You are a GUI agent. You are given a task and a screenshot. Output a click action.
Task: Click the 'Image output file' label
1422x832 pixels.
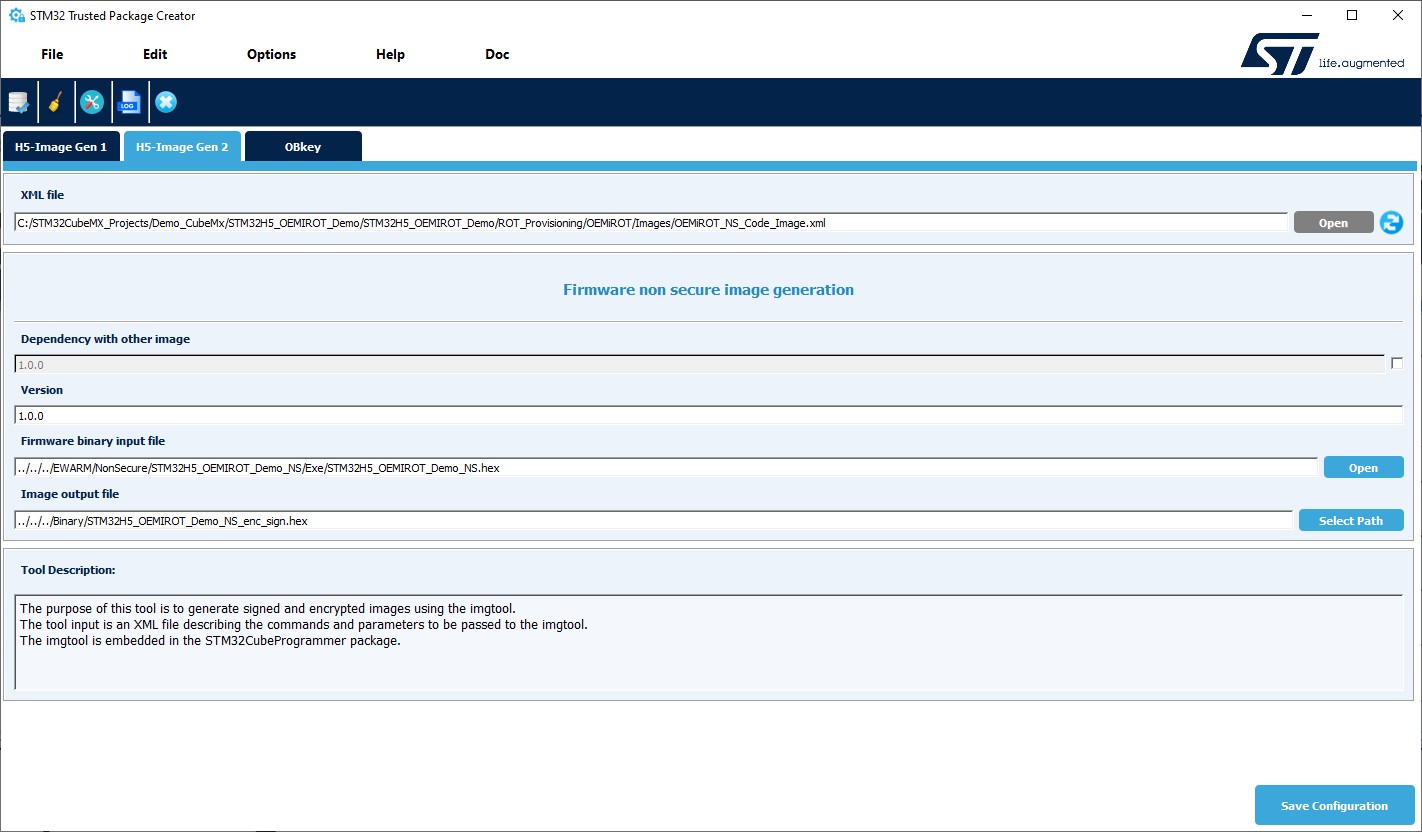pos(70,494)
